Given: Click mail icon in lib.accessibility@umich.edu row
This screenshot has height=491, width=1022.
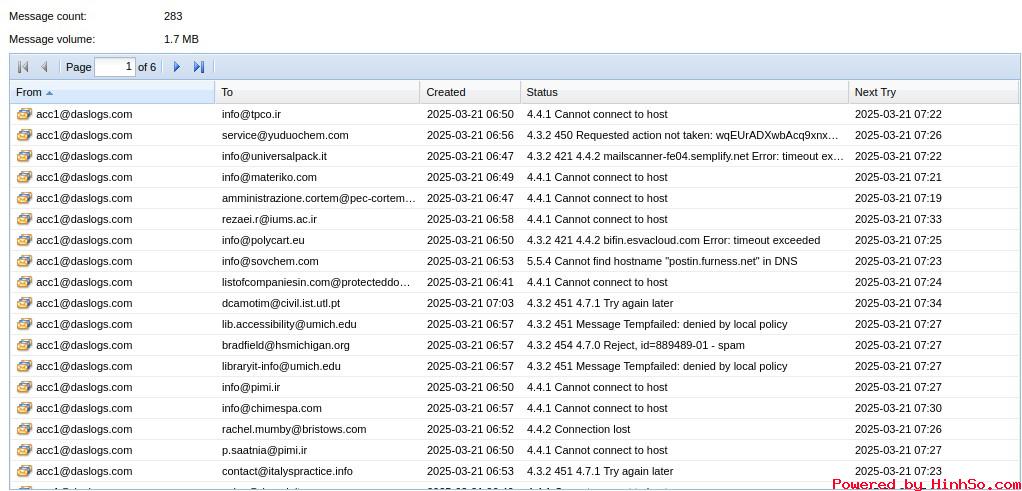Looking at the screenshot, I should [24, 324].
